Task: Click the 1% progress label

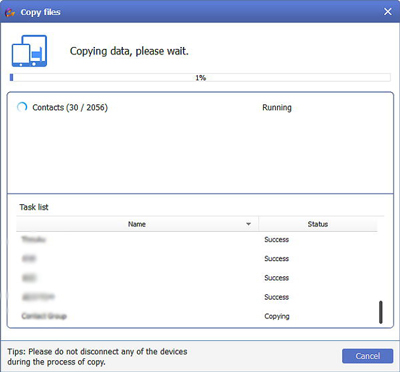Action: point(201,78)
